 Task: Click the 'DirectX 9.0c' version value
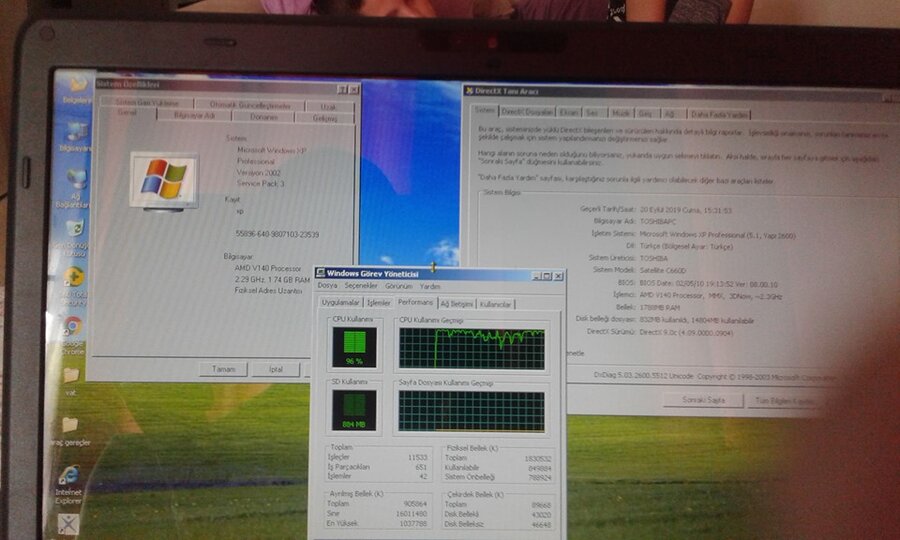(x=686, y=332)
